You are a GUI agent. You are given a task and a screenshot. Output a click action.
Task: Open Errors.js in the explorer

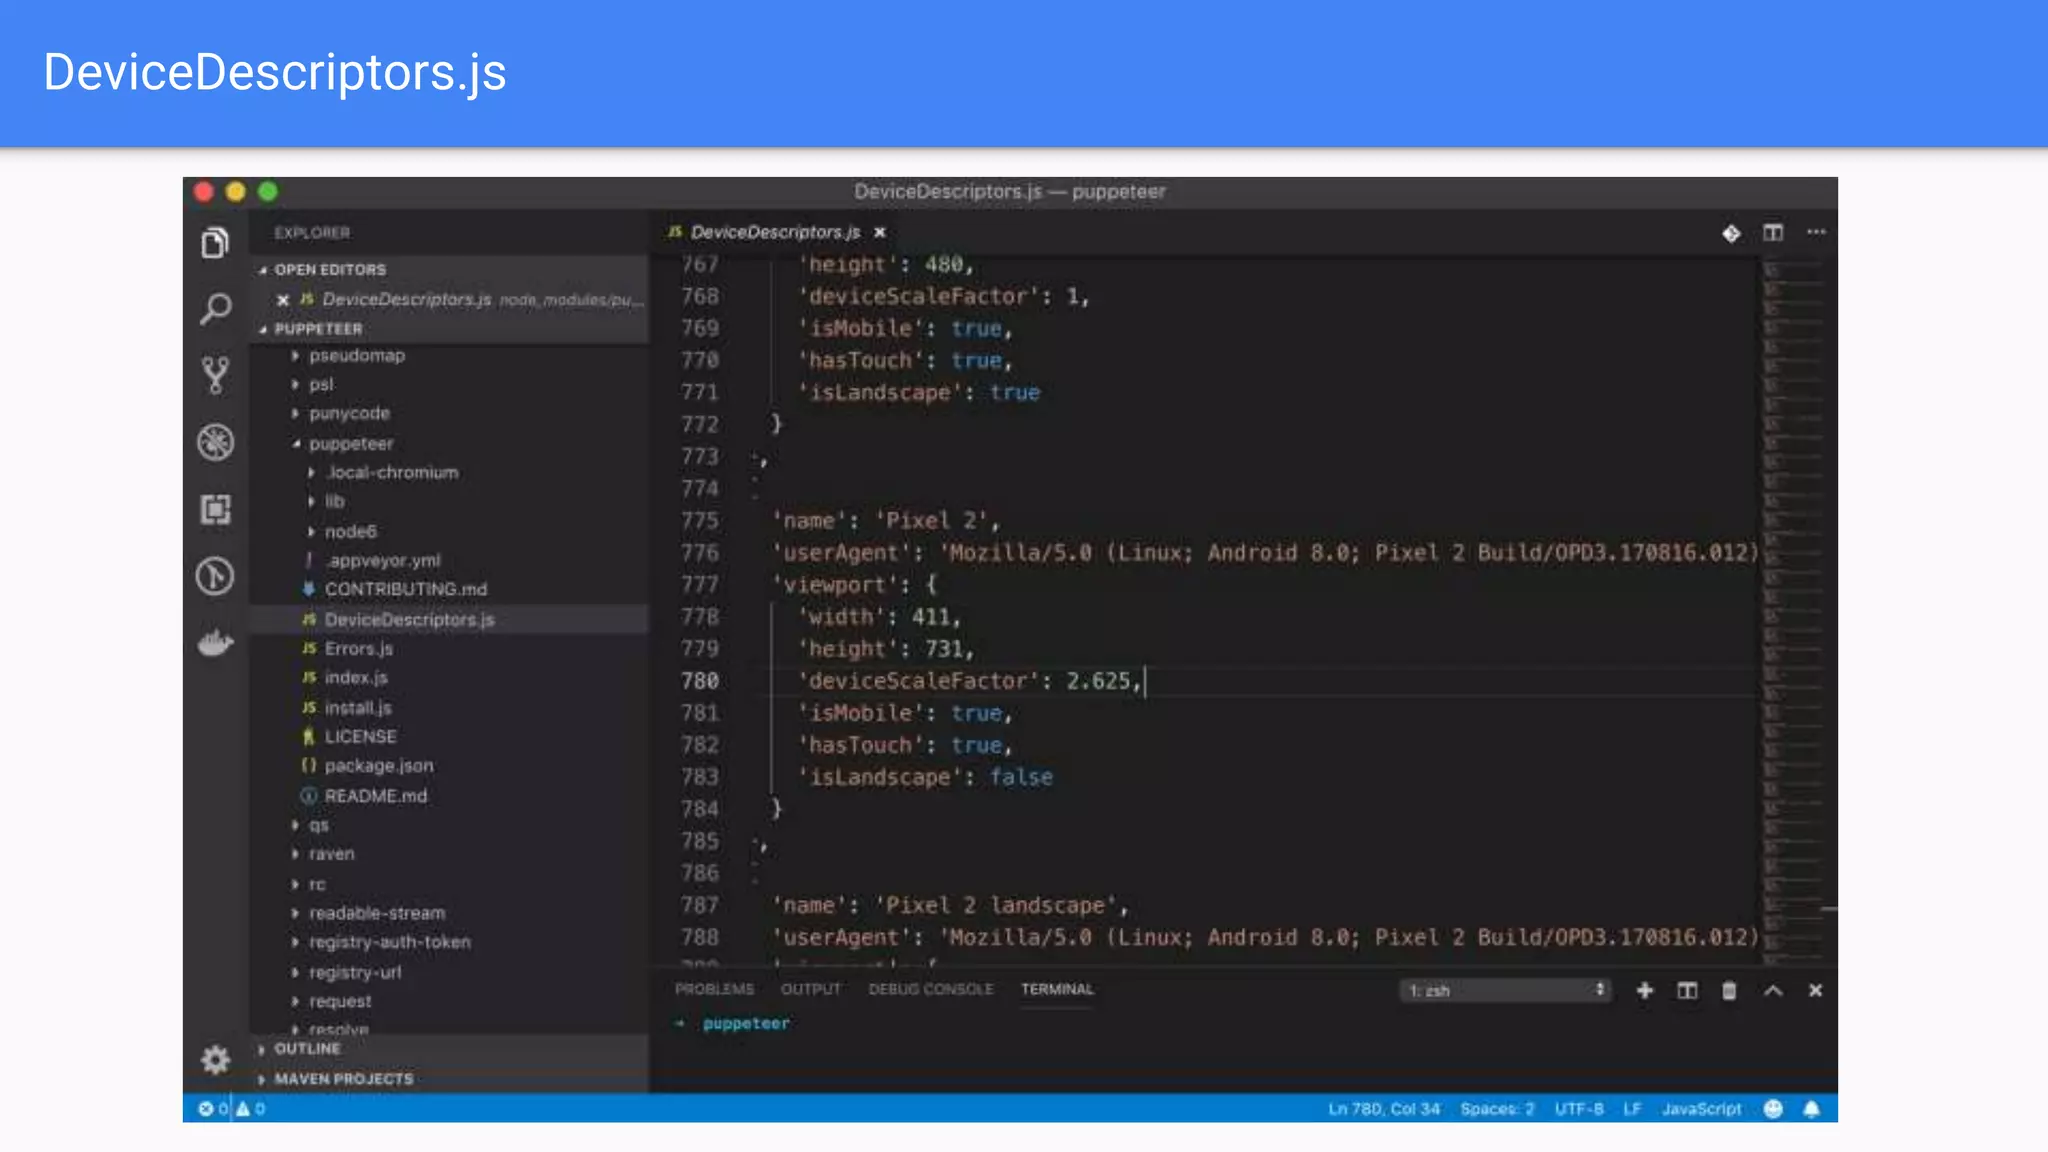358,649
